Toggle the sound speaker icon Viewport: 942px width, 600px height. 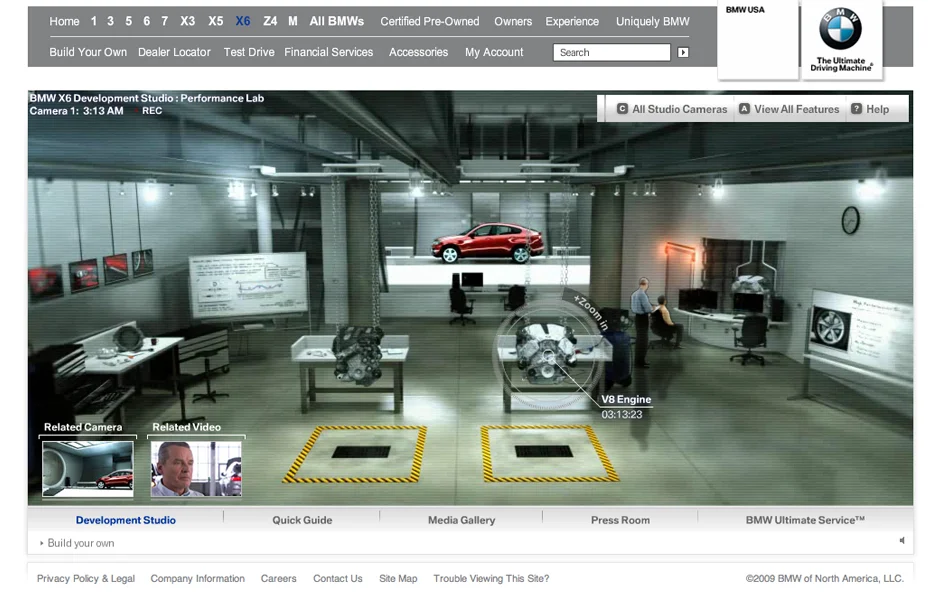(902, 541)
